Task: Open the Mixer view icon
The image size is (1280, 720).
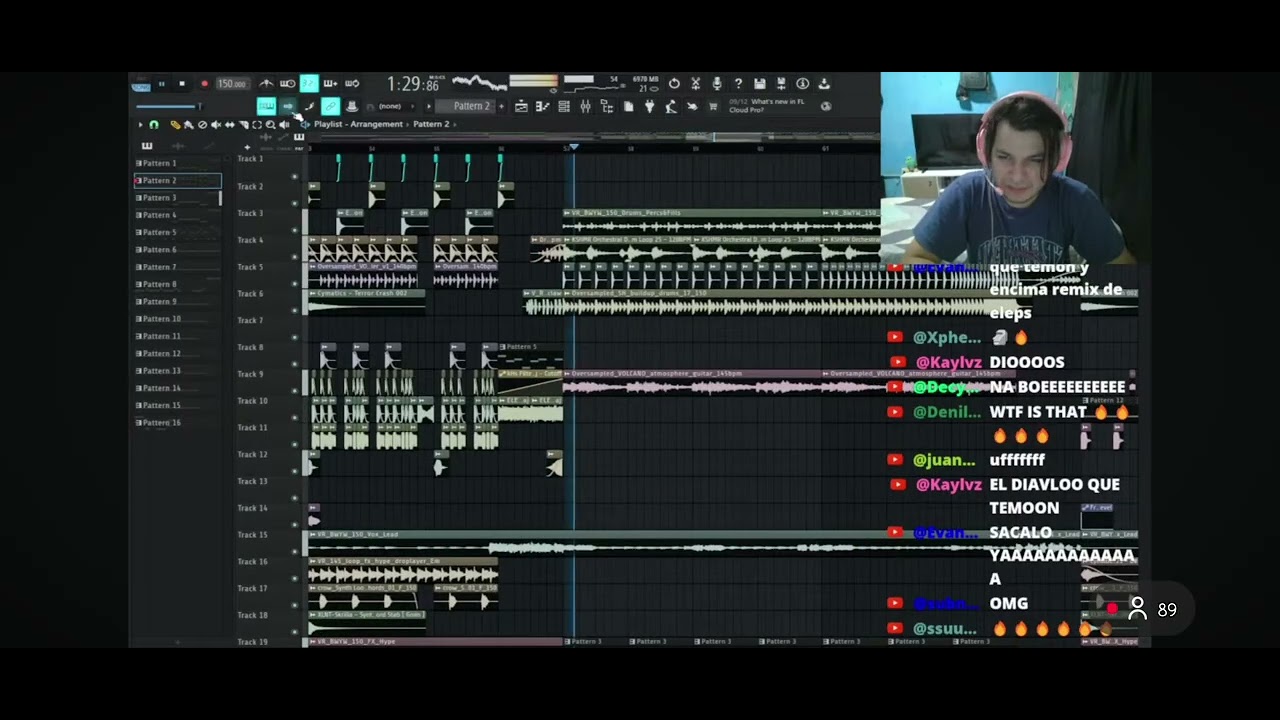Action: [x=586, y=106]
